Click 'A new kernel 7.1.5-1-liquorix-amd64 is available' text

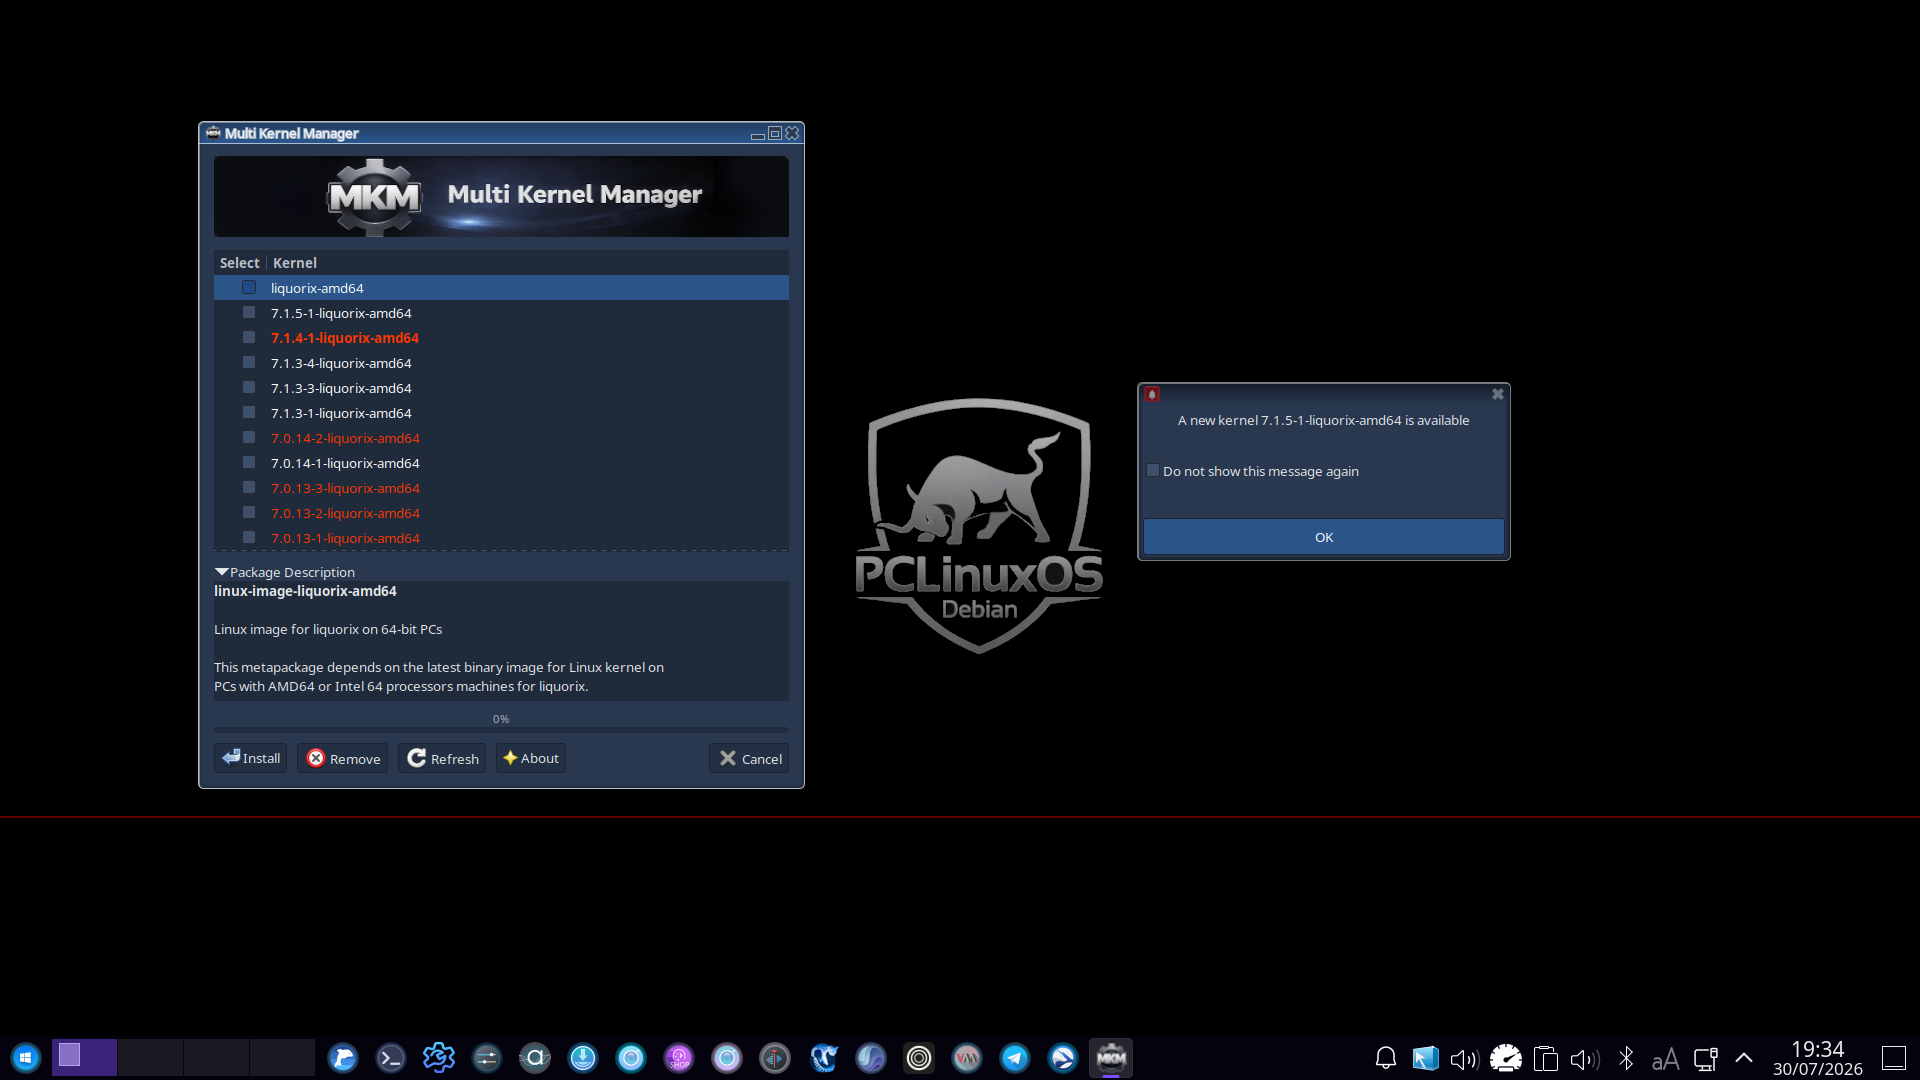[x=1323, y=420]
